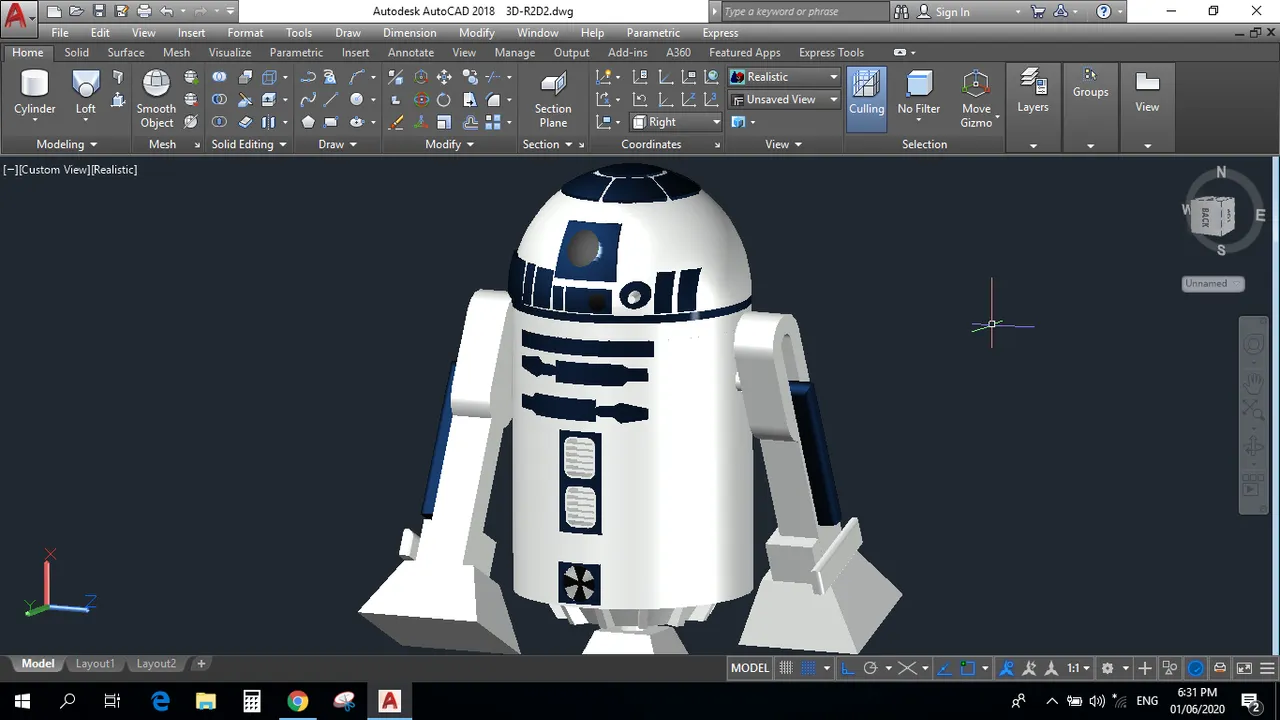This screenshot has height=720, width=1280.
Task: Select the Rectangle draw tool
Action: point(331,122)
